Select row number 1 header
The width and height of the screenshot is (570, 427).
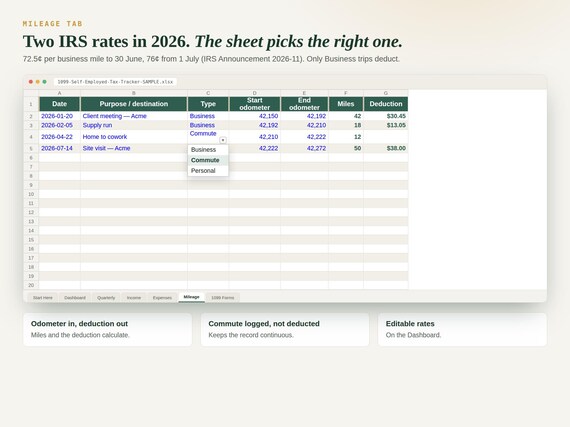[31, 104]
